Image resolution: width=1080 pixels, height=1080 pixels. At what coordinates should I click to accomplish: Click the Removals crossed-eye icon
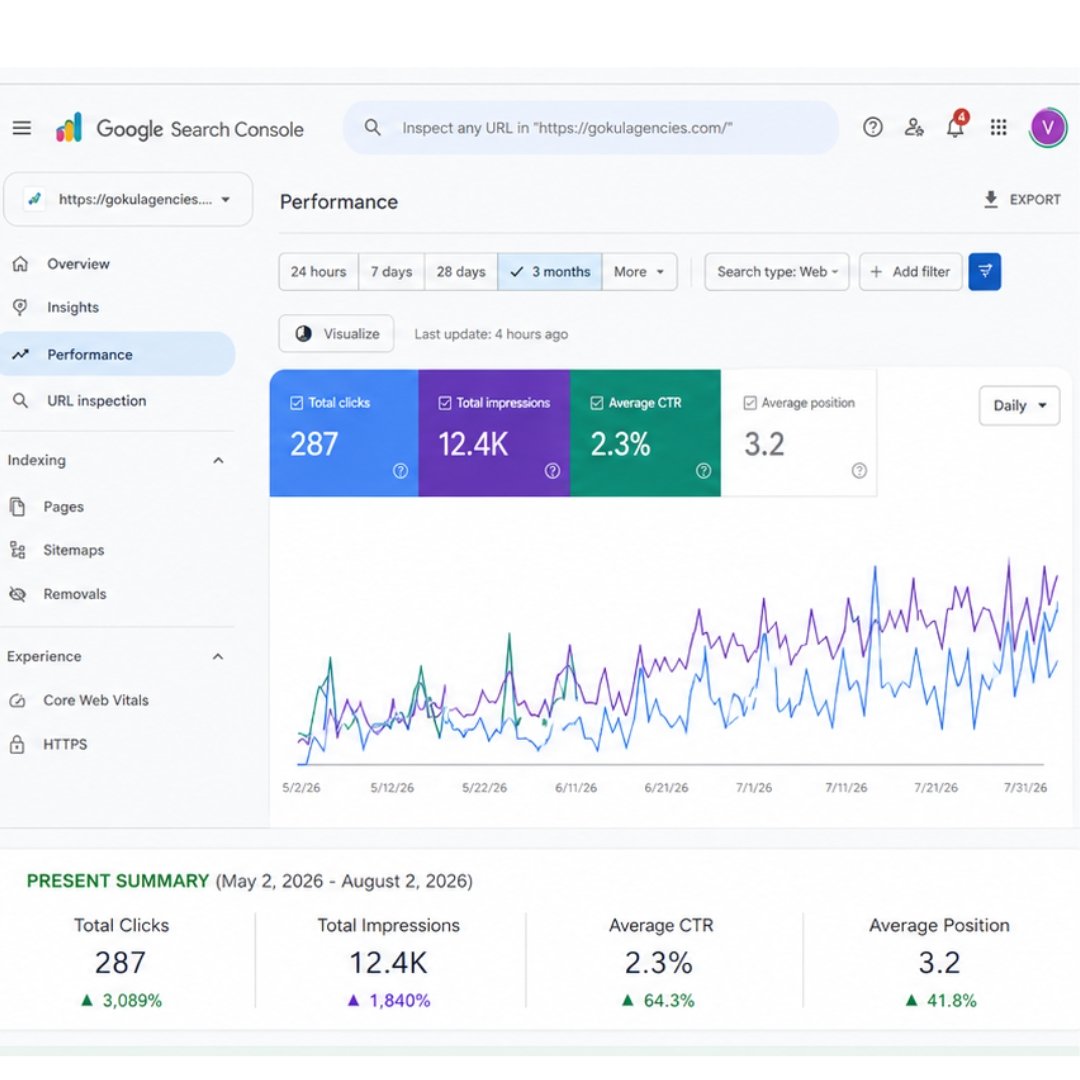pyautogui.click(x=17, y=594)
